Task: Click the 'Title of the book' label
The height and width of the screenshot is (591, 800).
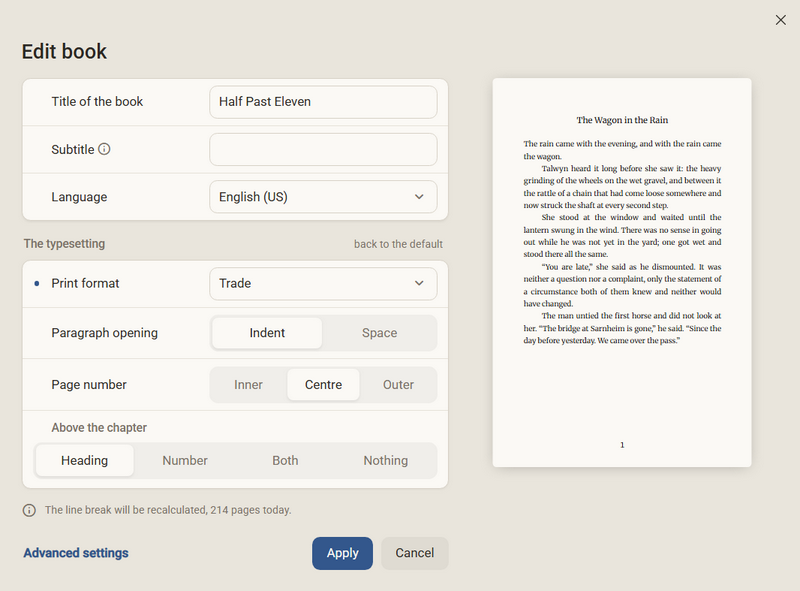Action: tap(97, 102)
